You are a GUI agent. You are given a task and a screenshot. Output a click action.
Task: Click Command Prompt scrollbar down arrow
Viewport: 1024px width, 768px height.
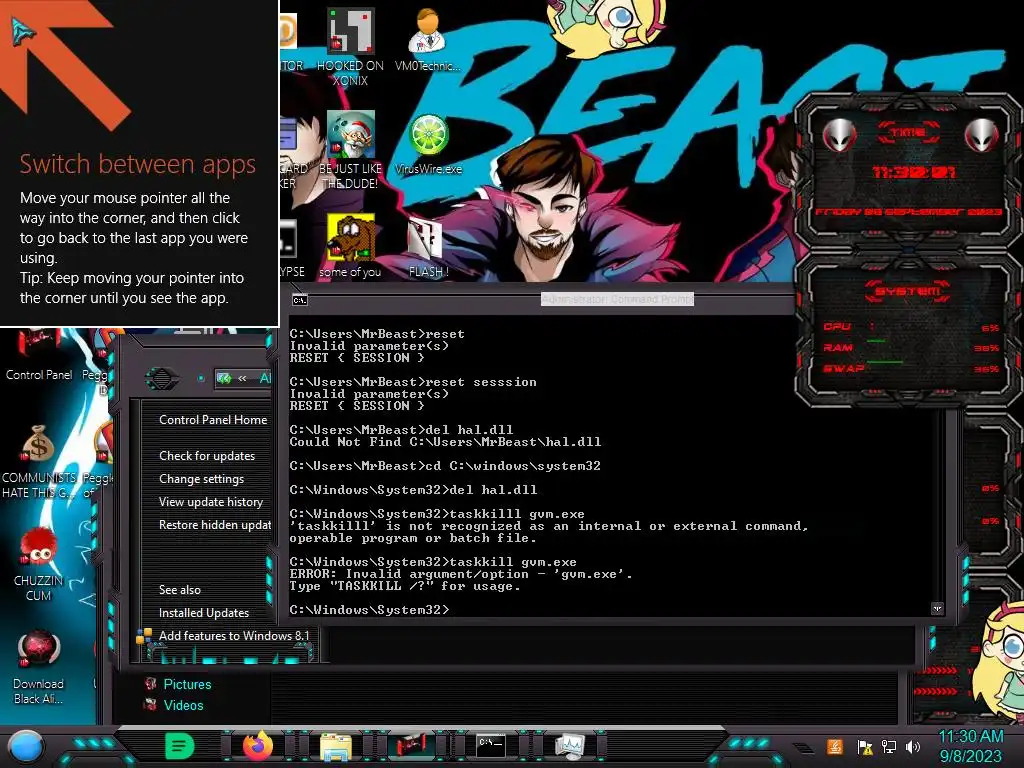(x=937, y=609)
